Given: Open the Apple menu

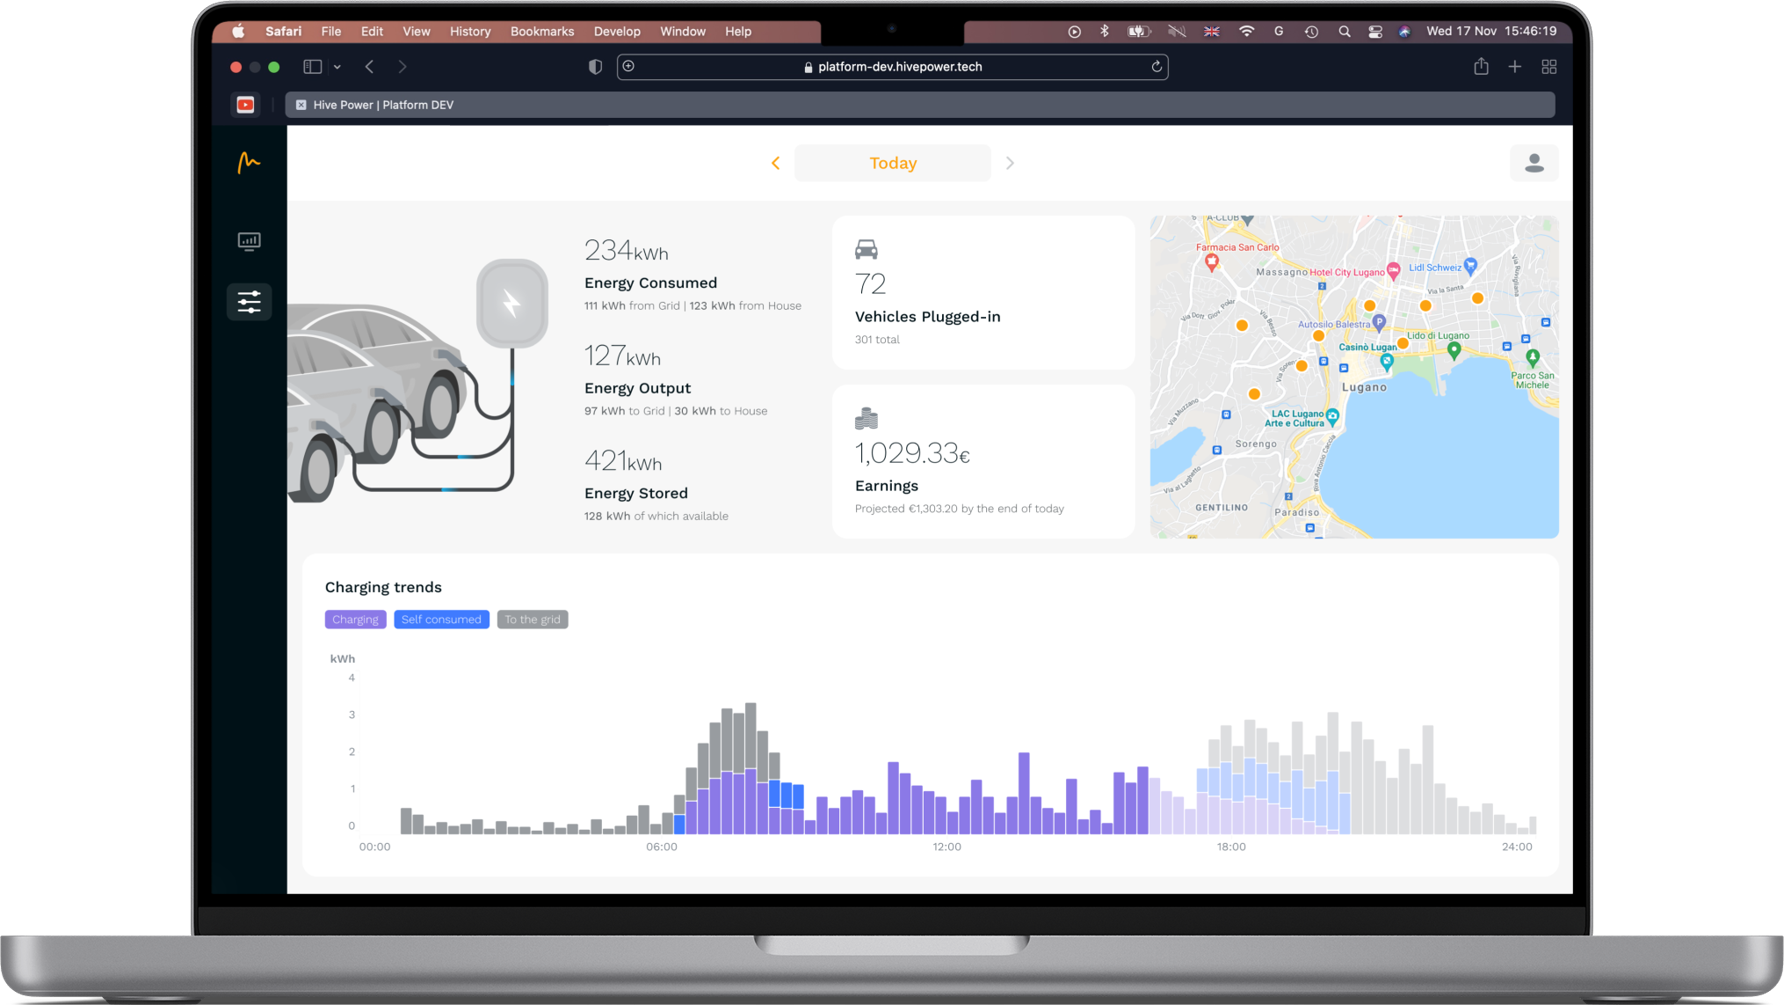Looking at the screenshot, I should pyautogui.click(x=238, y=31).
